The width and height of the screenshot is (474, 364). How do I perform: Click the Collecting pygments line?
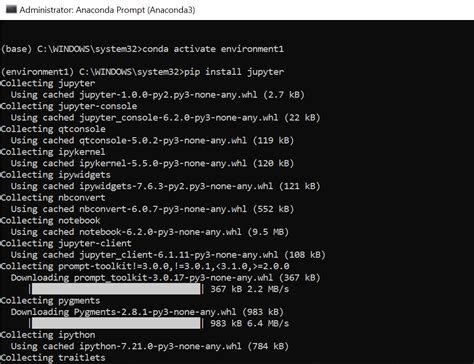pos(50,300)
